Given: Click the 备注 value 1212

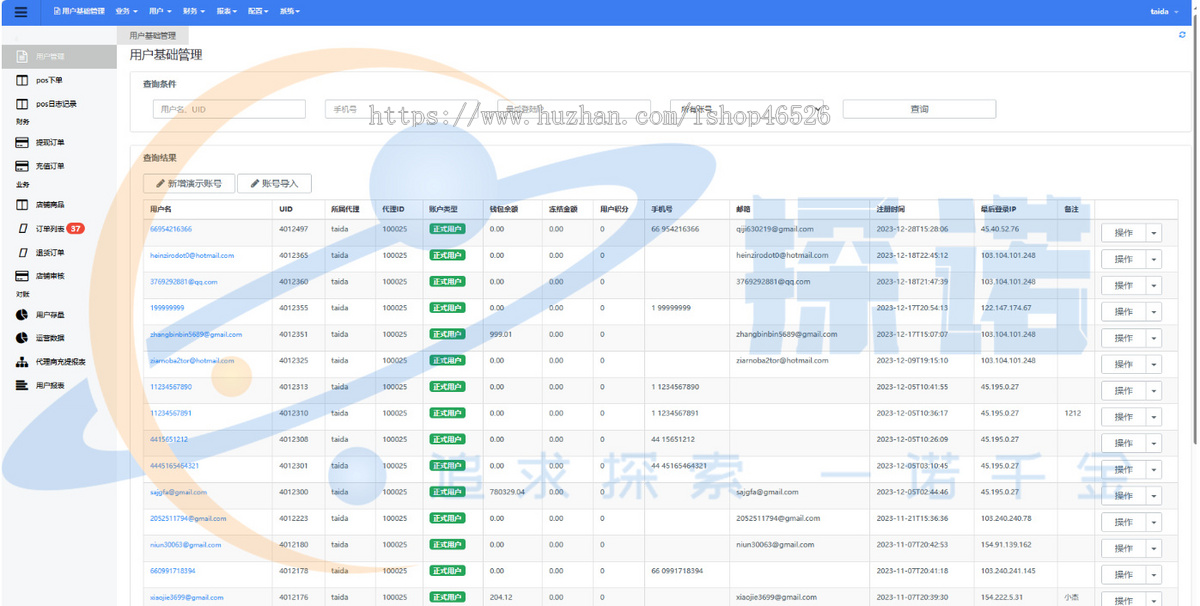Looking at the screenshot, I should [x=1072, y=413].
